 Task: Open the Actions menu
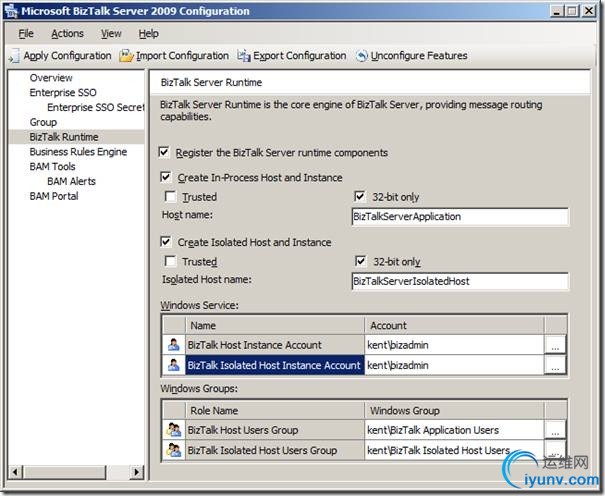(x=68, y=34)
